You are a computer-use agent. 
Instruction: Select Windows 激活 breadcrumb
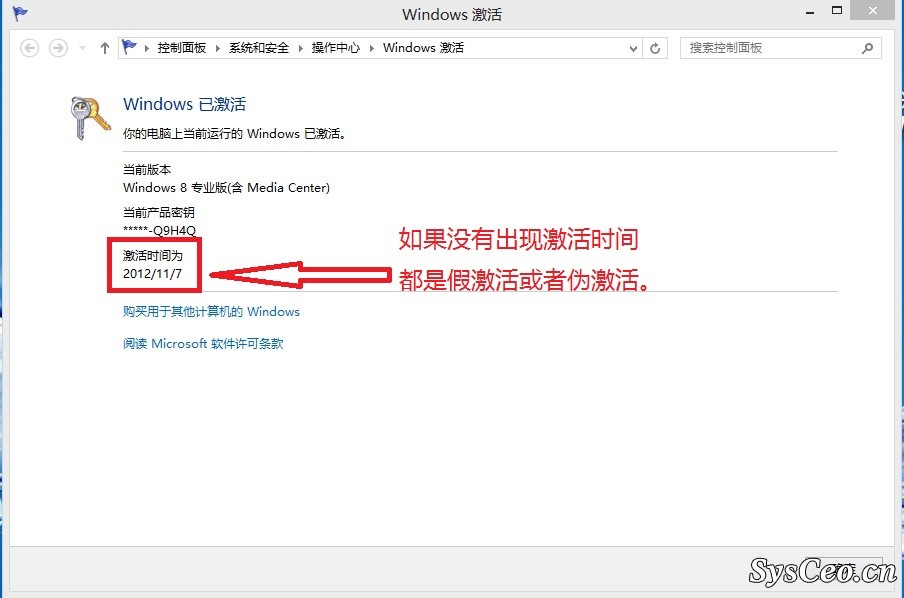pos(423,48)
